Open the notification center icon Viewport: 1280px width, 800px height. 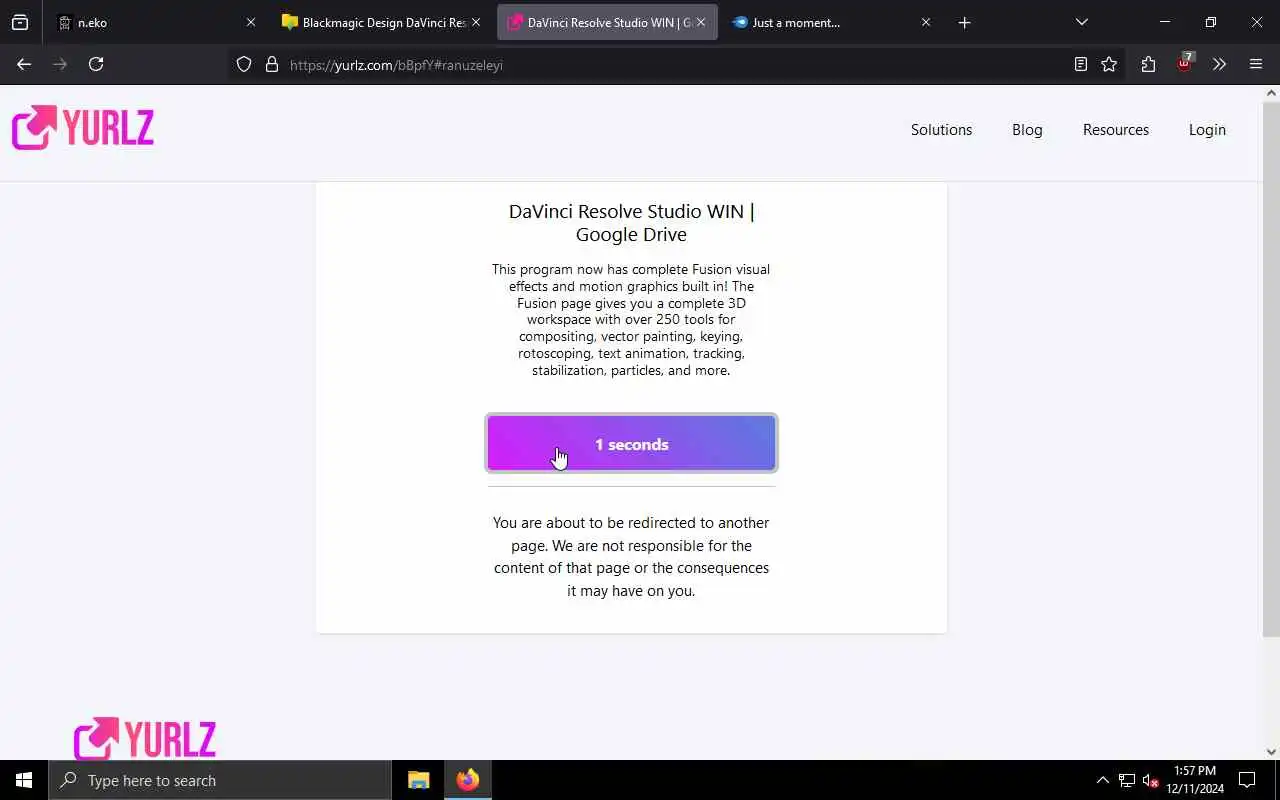coord(1247,780)
